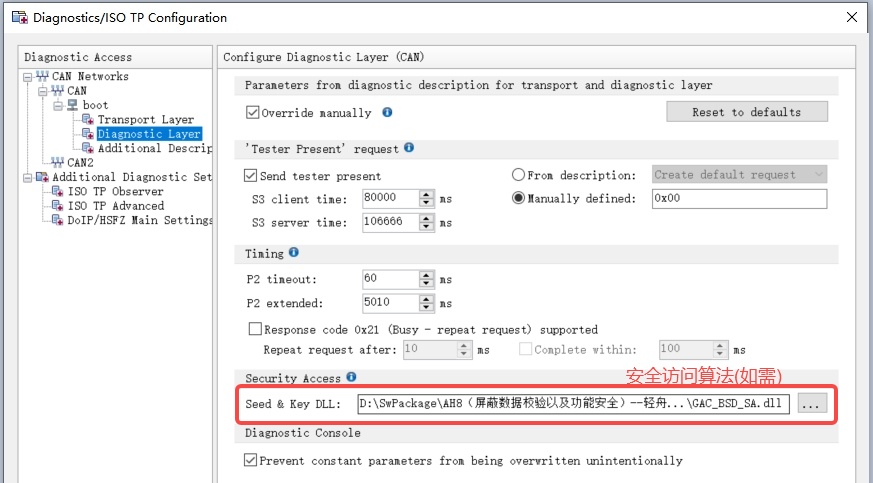This screenshot has height=483, width=873.
Task: Open info tip beside Security Access heading
Action: pos(351,377)
